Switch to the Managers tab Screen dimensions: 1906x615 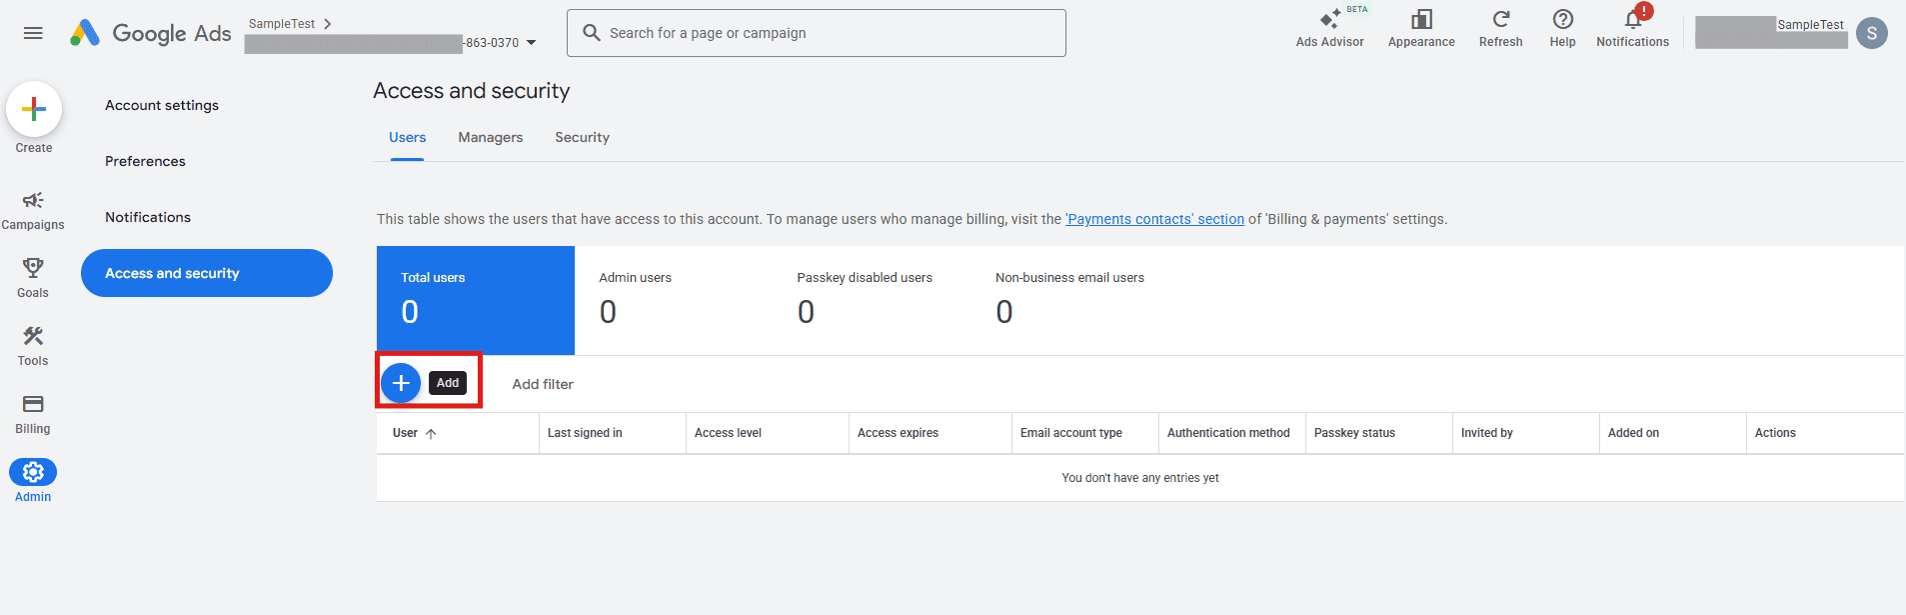(x=490, y=138)
